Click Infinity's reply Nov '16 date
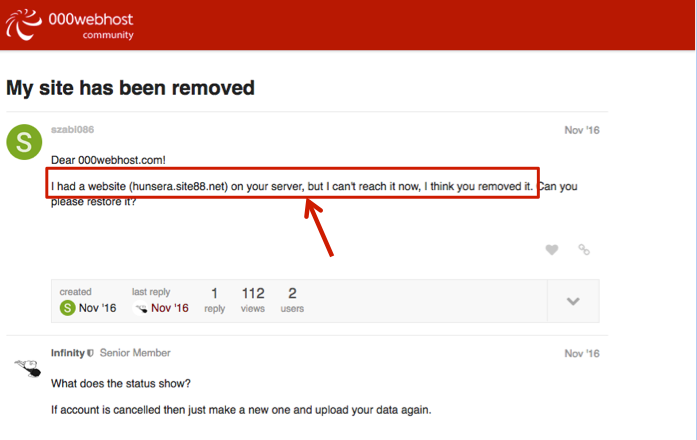The width and height of the screenshot is (697, 440). coord(581,354)
